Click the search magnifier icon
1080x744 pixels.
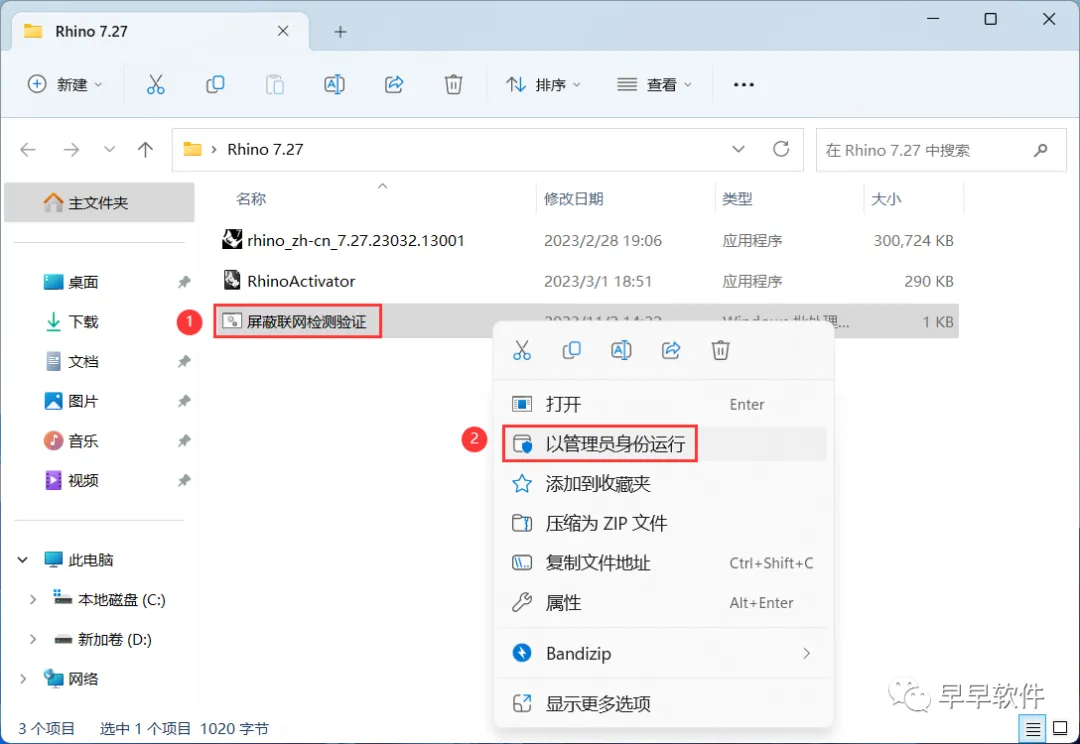[x=1041, y=149]
